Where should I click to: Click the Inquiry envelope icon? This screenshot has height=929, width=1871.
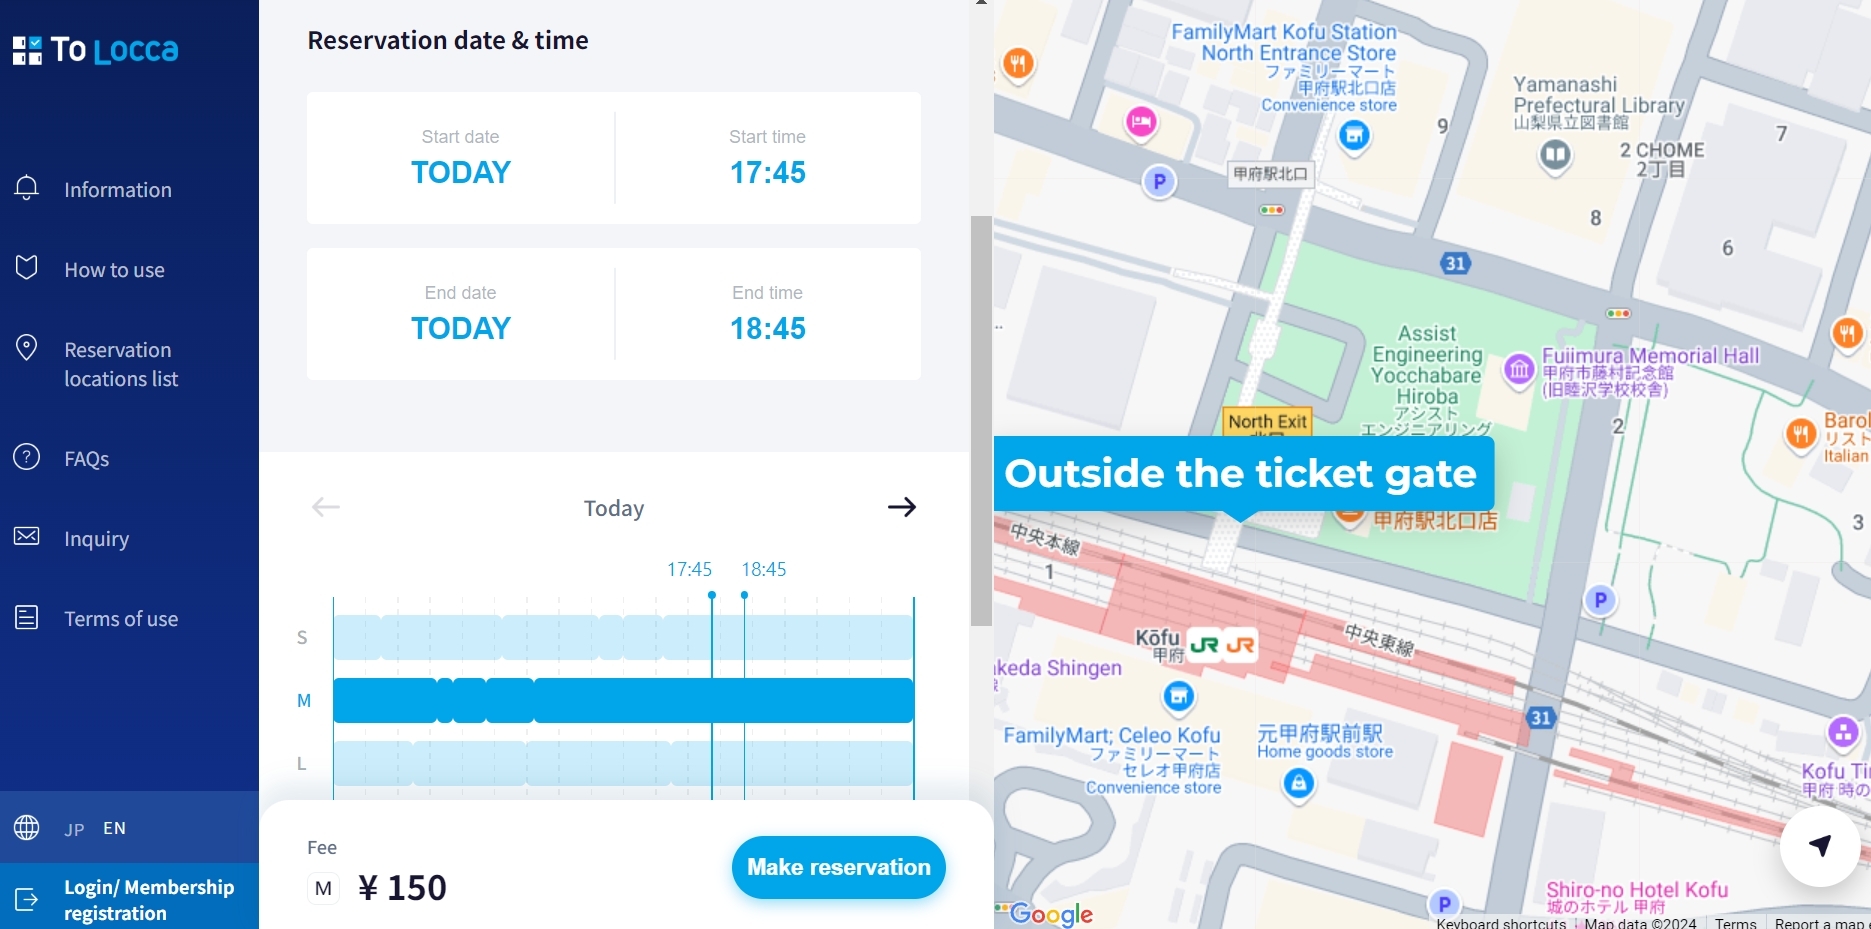click(x=27, y=537)
